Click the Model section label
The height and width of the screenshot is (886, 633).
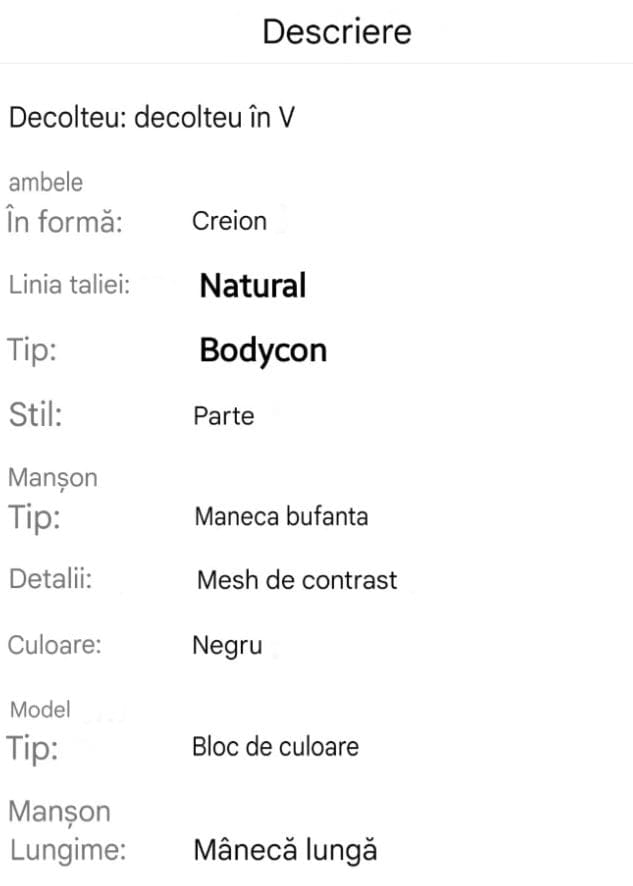(40, 710)
